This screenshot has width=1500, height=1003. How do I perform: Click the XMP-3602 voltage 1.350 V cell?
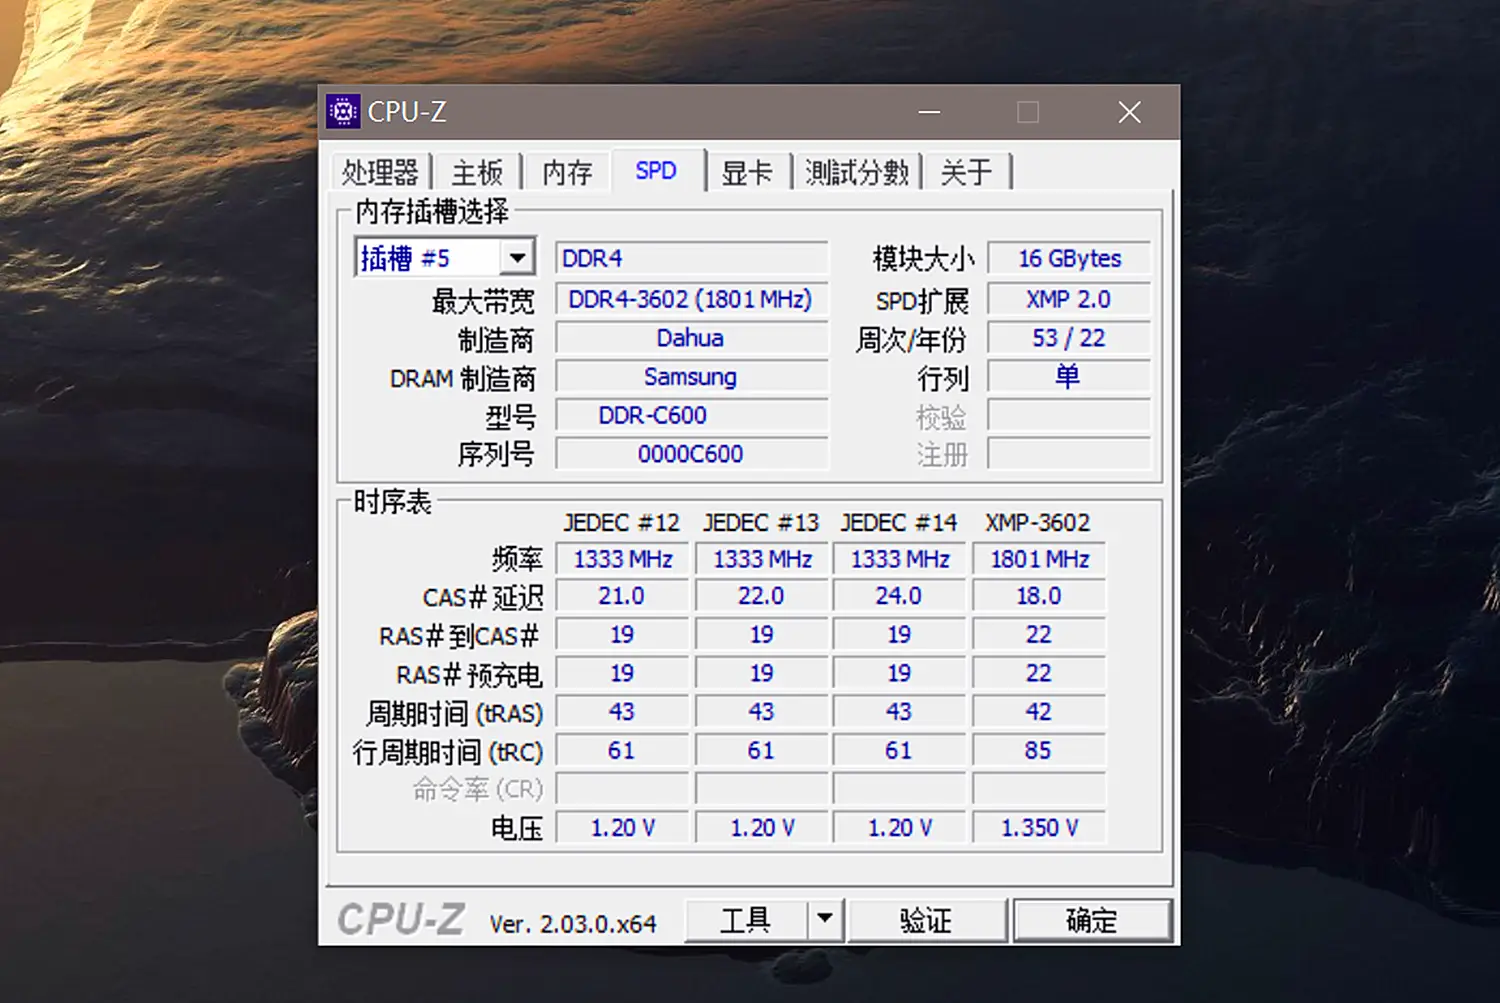tap(1039, 827)
